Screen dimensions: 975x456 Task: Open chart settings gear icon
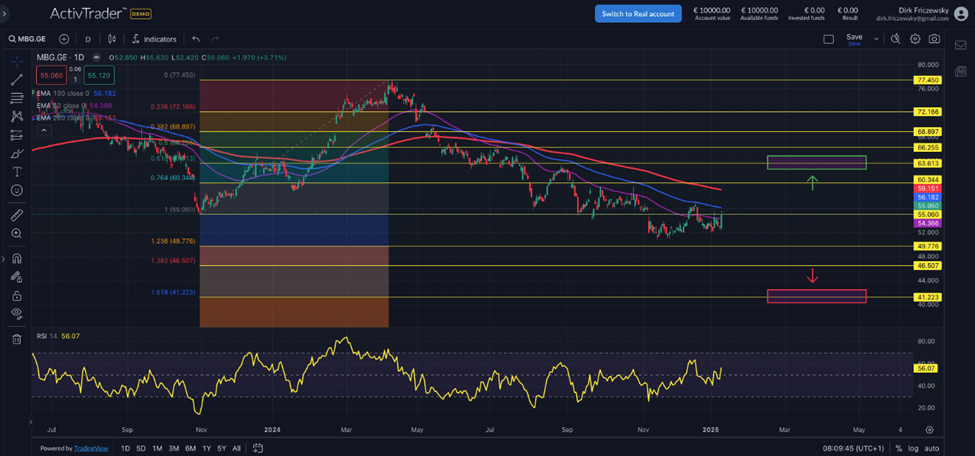tap(915, 39)
